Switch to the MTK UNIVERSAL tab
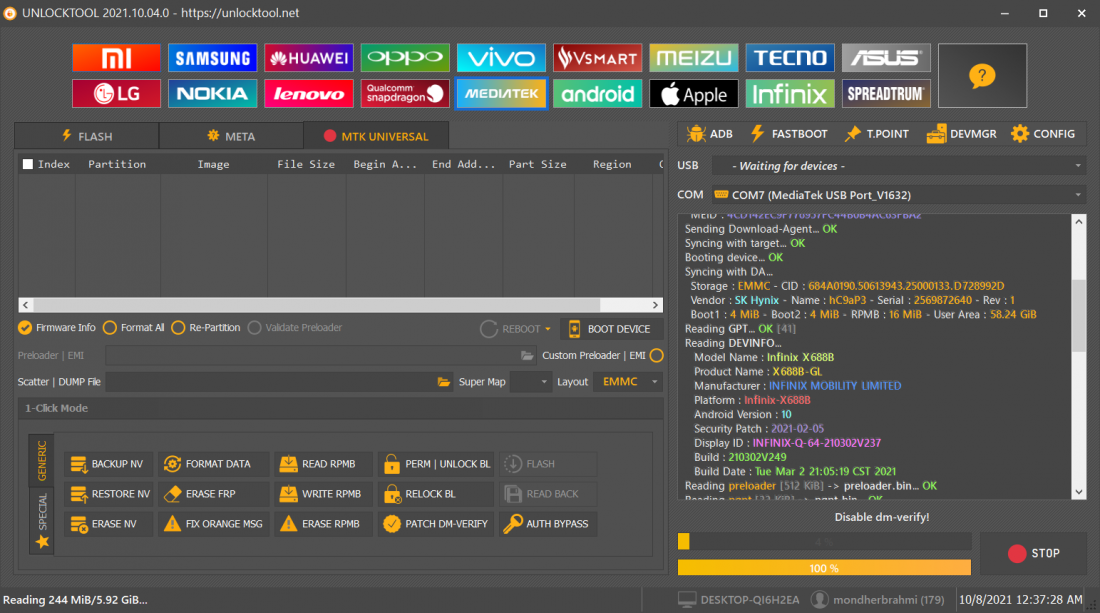The width and height of the screenshot is (1100, 613). coord(376,136)
